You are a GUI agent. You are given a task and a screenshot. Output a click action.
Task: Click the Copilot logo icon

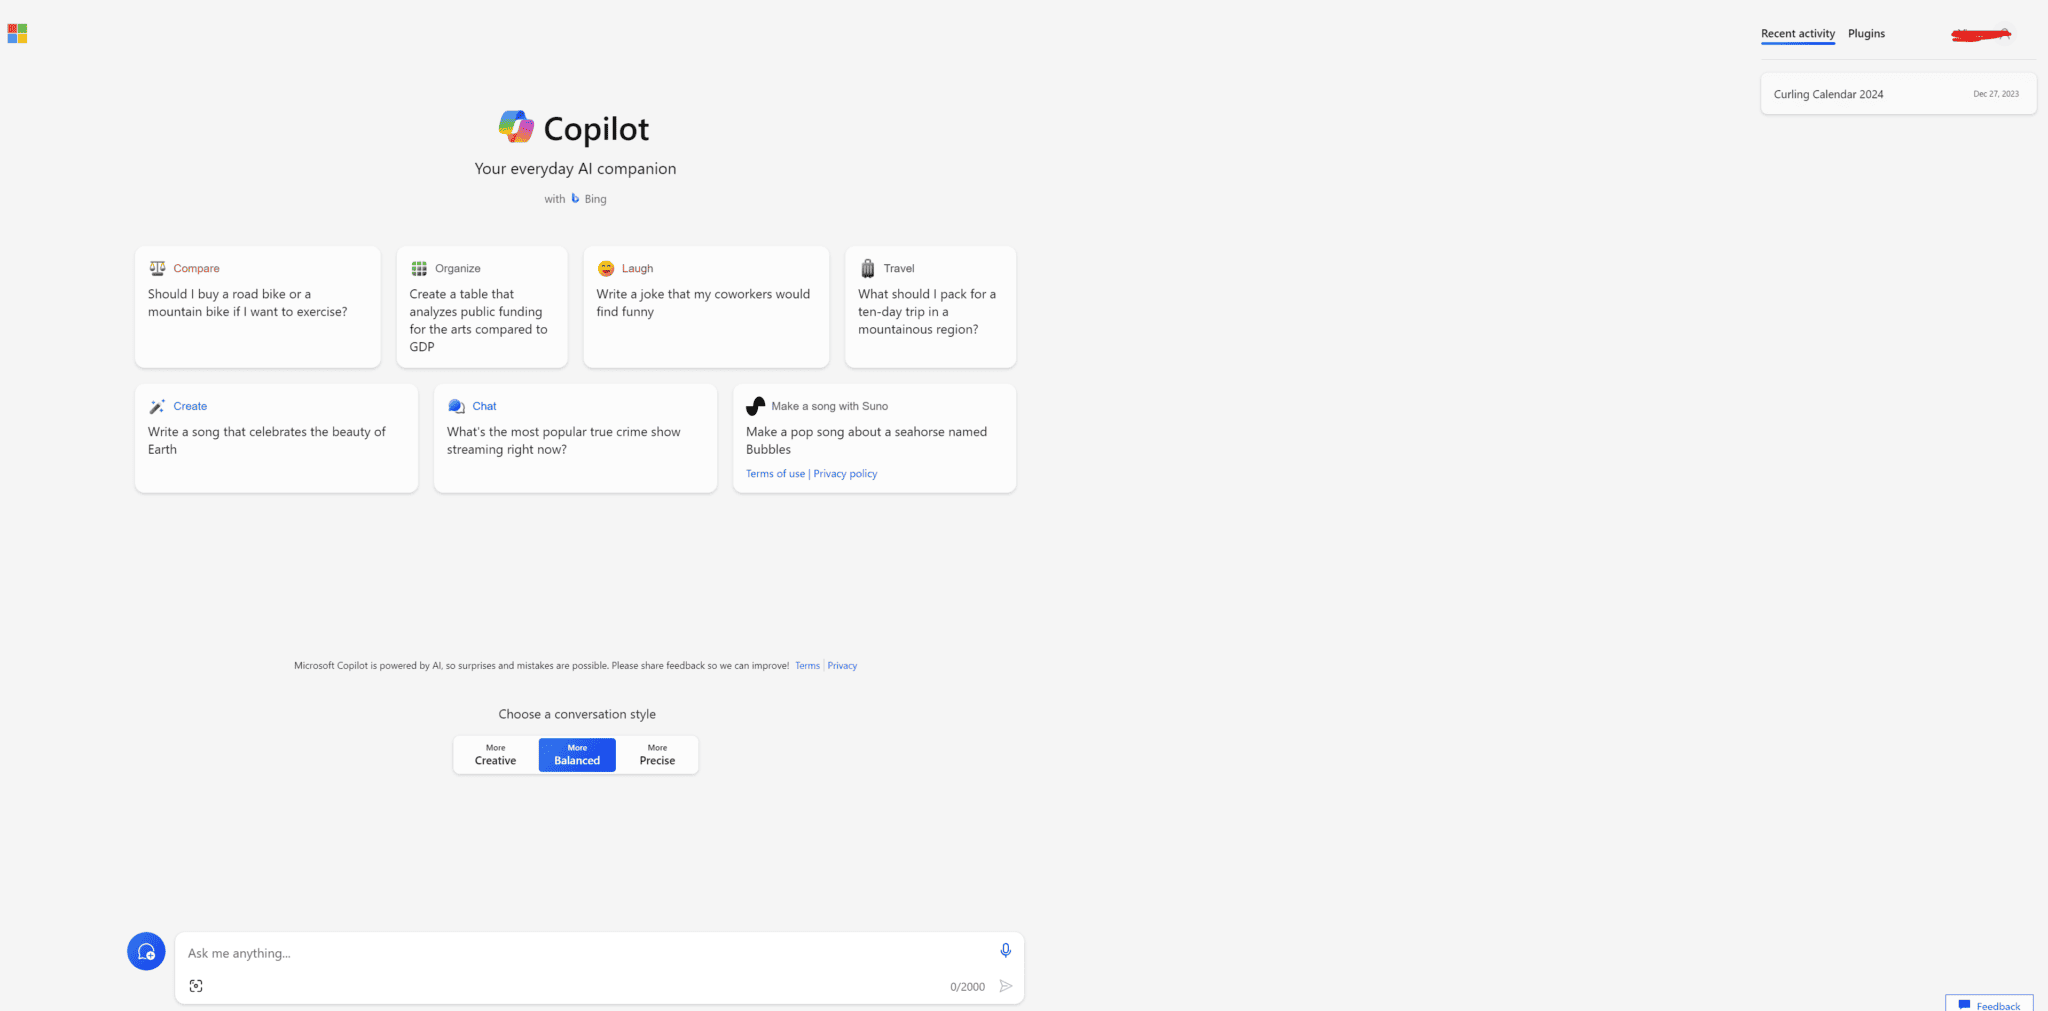(x=516, y=127)
